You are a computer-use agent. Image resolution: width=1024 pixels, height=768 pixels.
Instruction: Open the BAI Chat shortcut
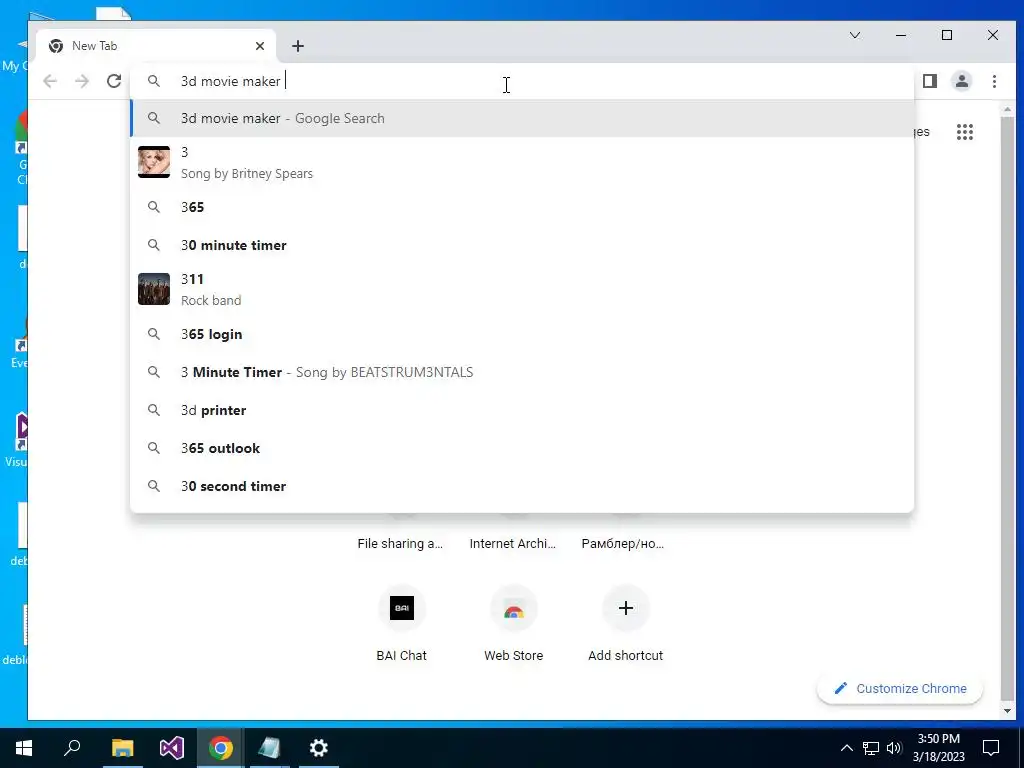(402, 624)
